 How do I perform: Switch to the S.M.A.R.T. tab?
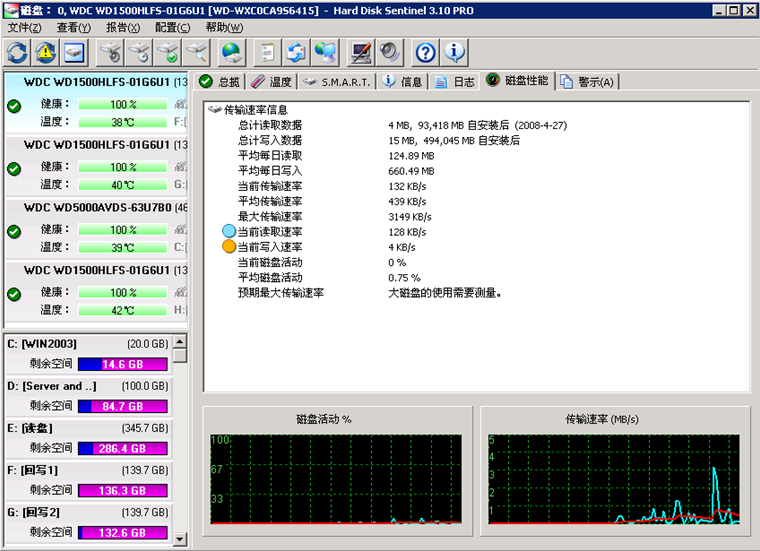pos(338,82)
